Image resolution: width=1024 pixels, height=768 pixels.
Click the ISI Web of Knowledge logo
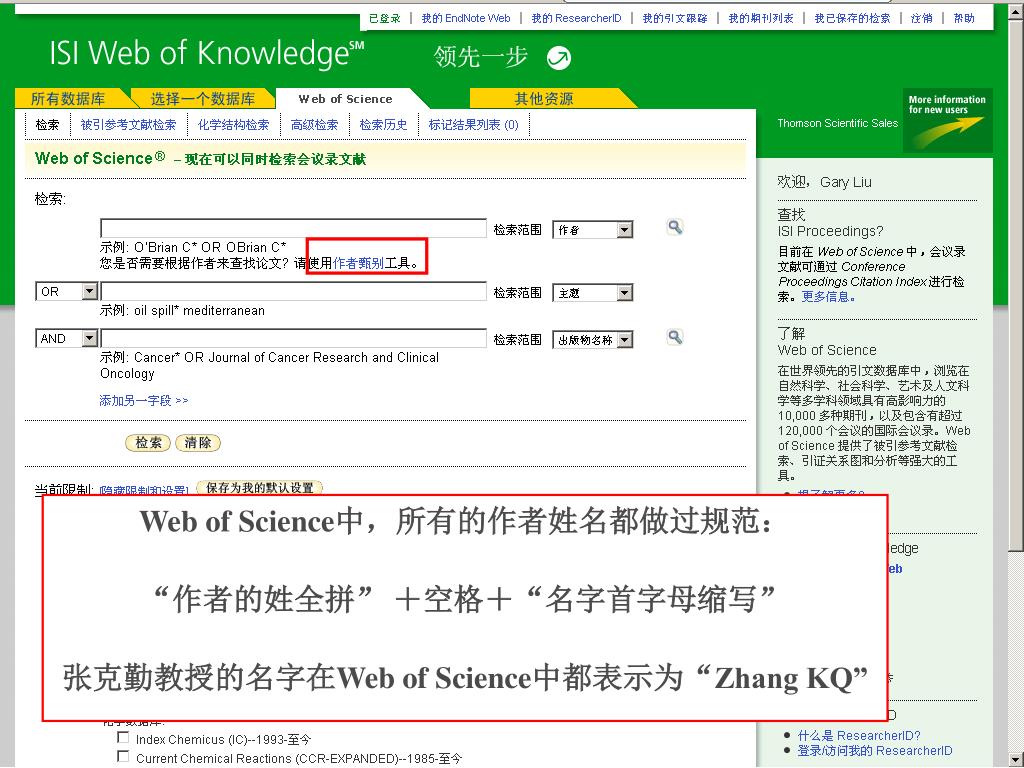coord(206,53)
